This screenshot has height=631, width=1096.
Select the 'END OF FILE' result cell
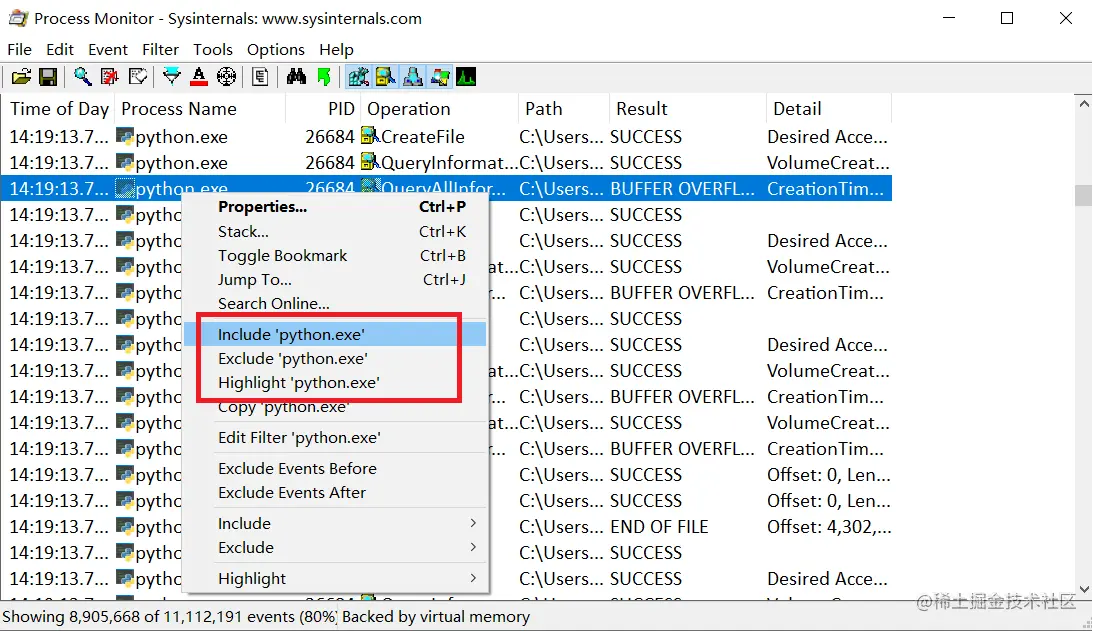tap(659, 527)
